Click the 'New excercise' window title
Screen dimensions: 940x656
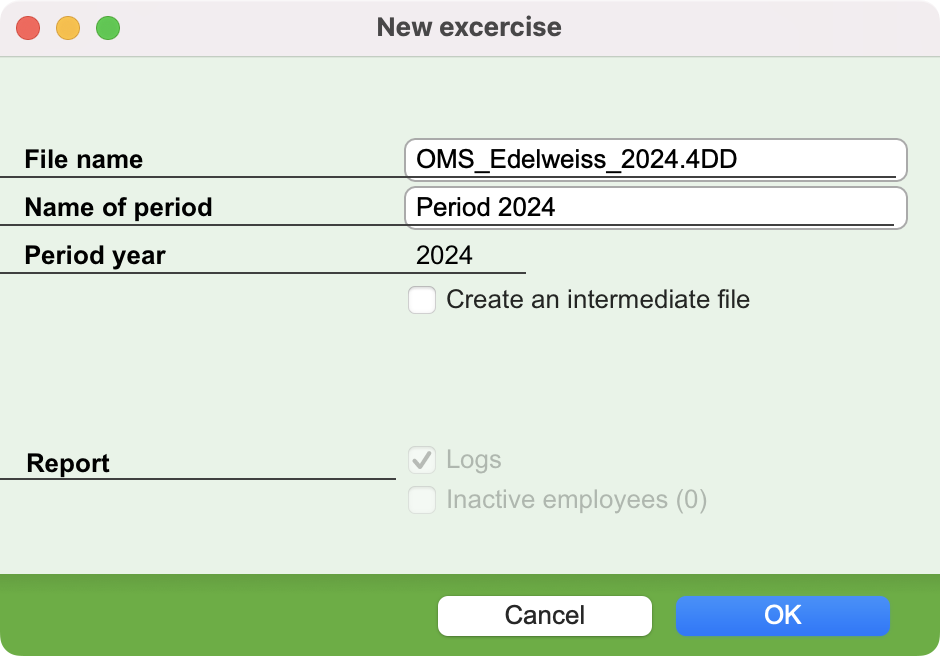pyautogui.click(x=469, y=27)
